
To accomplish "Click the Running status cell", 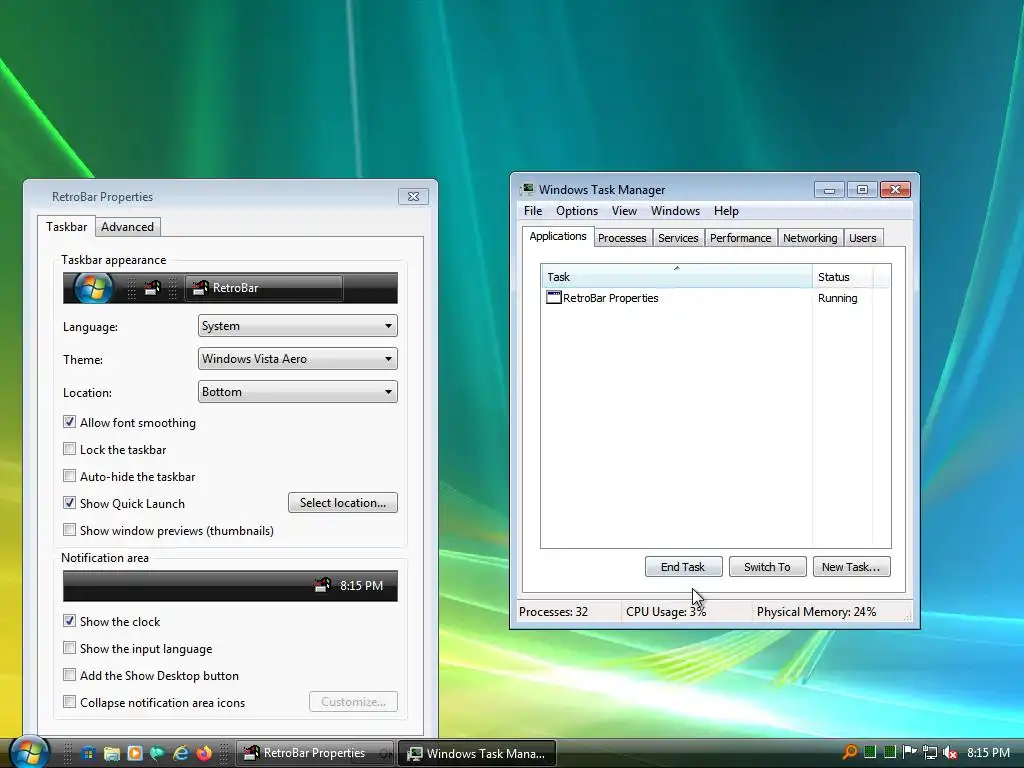I will tap(838, 298).
